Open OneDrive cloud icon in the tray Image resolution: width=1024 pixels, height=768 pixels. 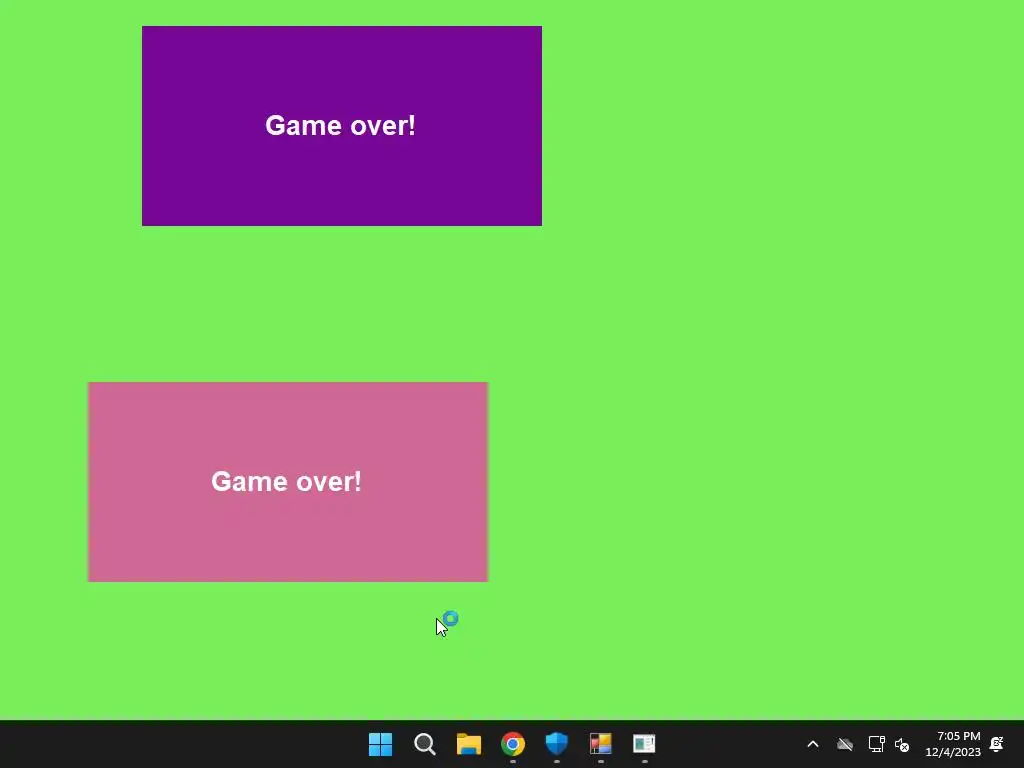point(845,744)
